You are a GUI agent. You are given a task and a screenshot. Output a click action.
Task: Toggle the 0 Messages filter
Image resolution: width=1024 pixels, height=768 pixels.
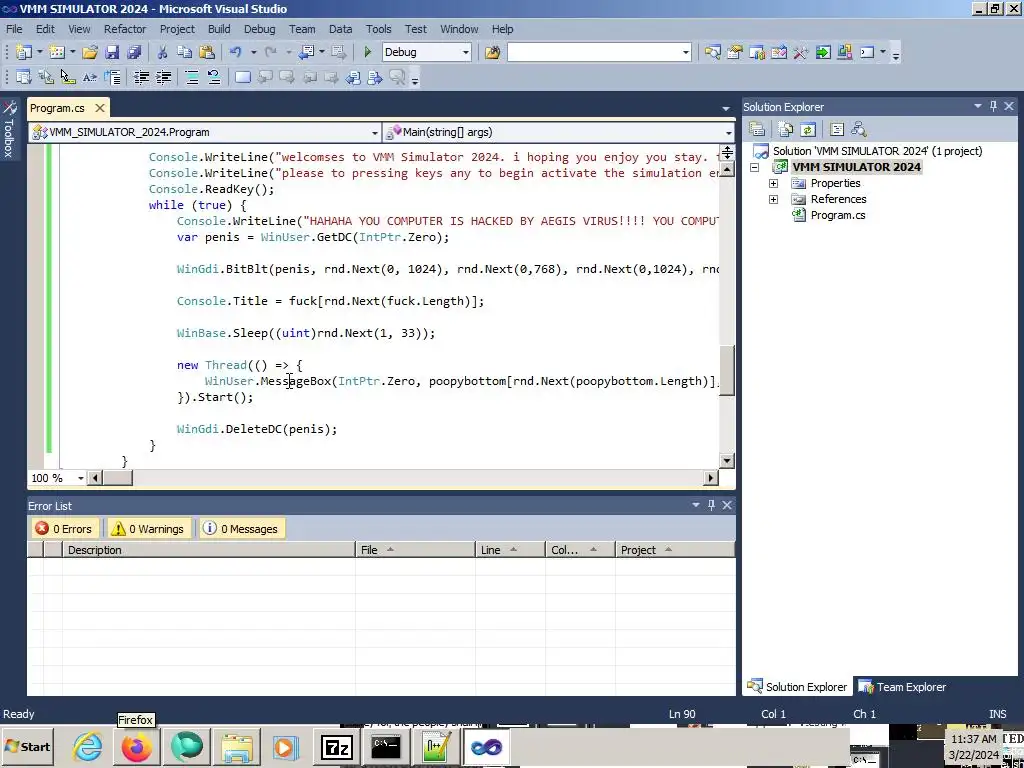(x=240, y=528)
